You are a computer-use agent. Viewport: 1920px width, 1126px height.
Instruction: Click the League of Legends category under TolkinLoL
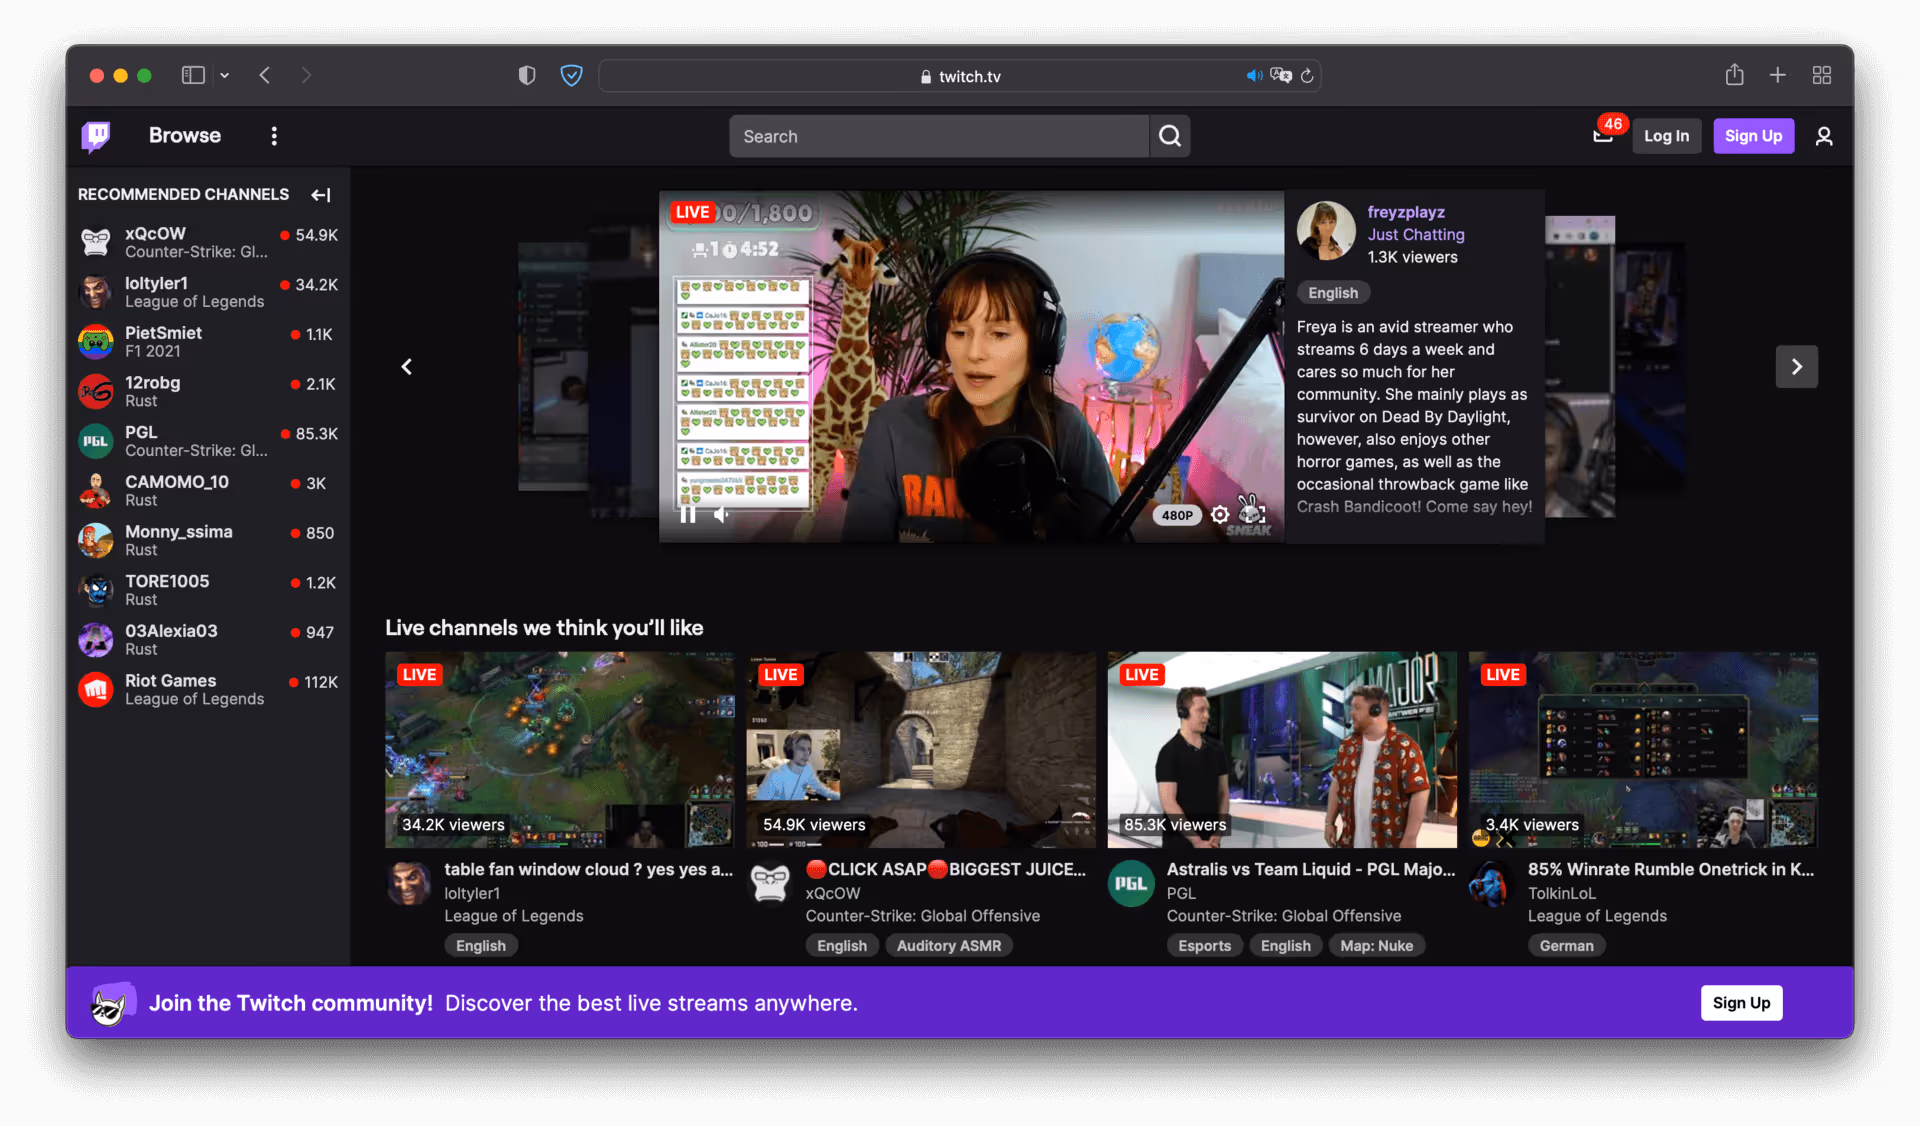coord(1597,916)
